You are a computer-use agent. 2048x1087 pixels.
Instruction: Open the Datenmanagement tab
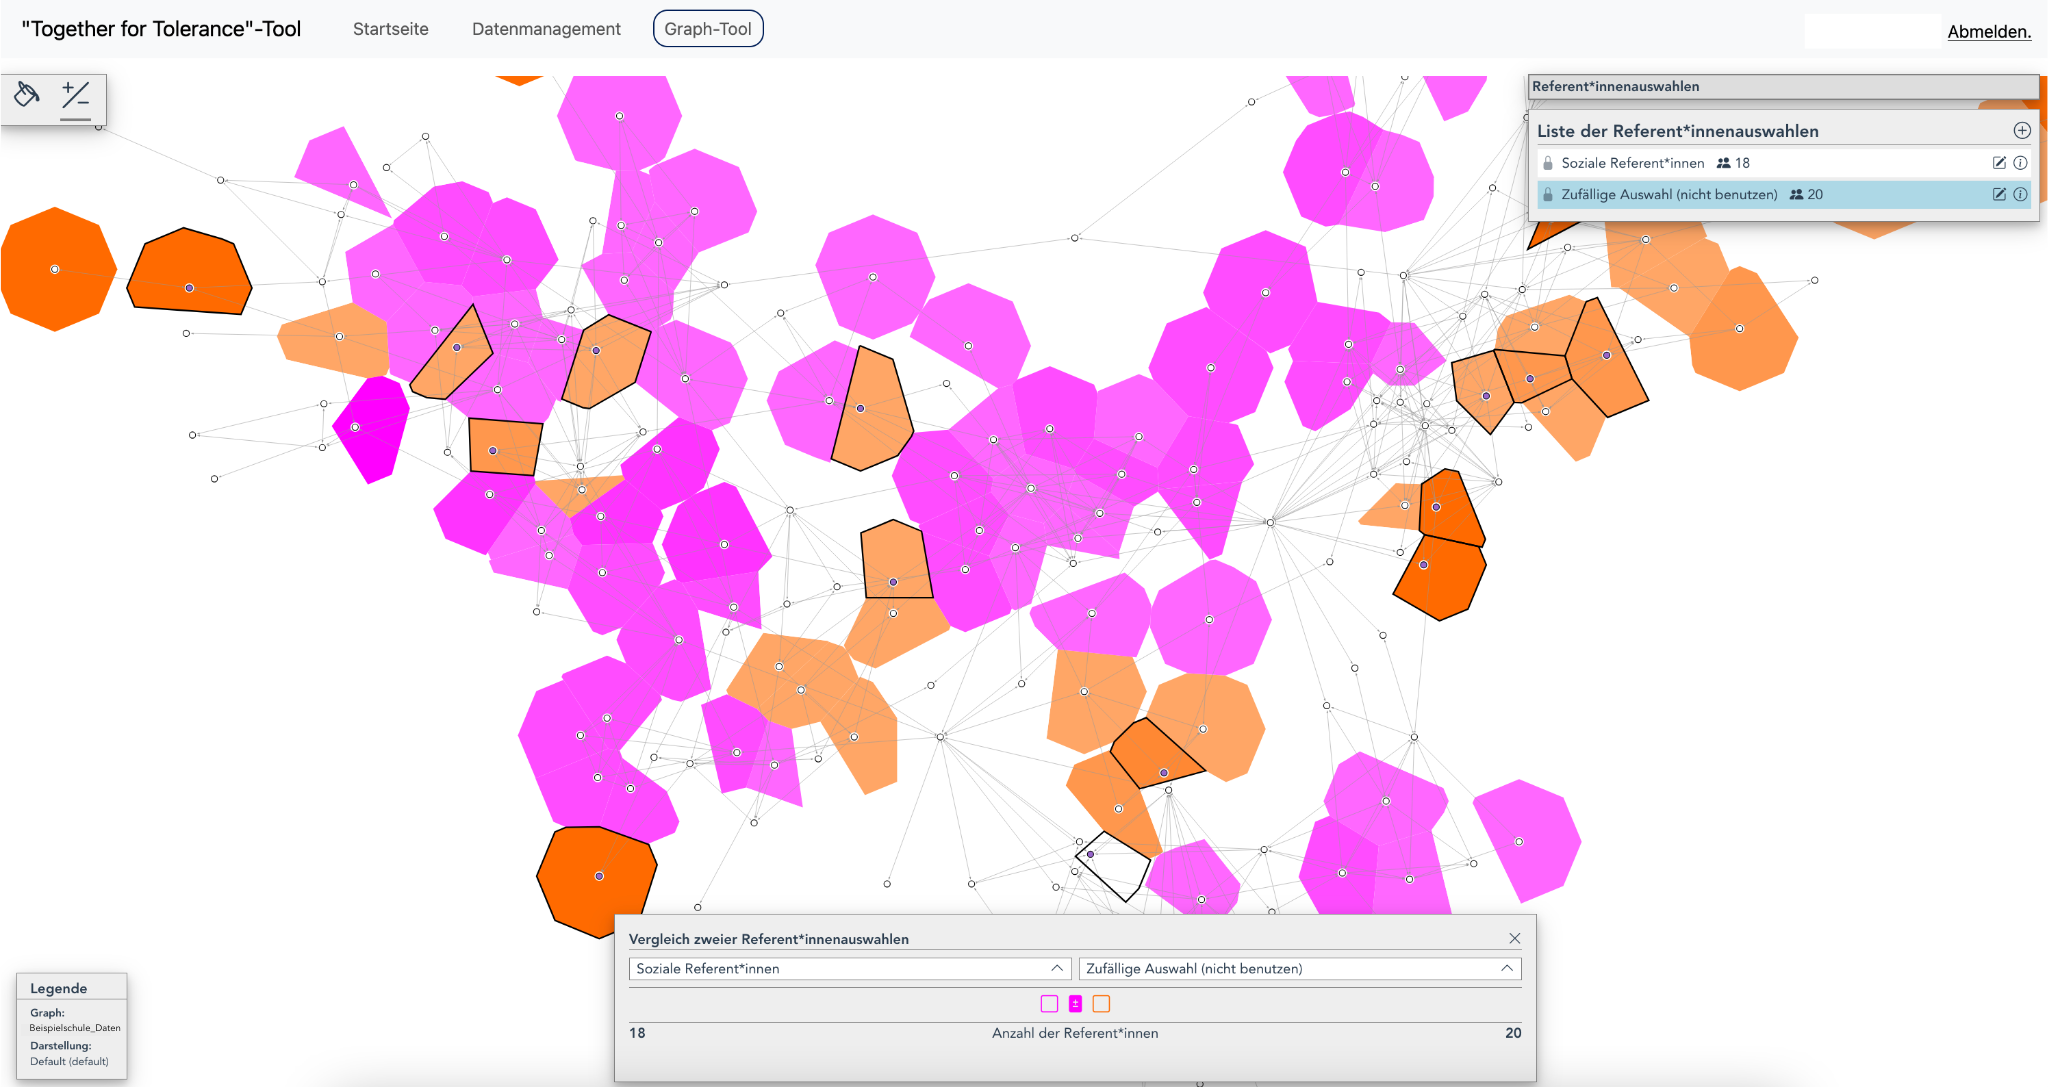[546, 29]
